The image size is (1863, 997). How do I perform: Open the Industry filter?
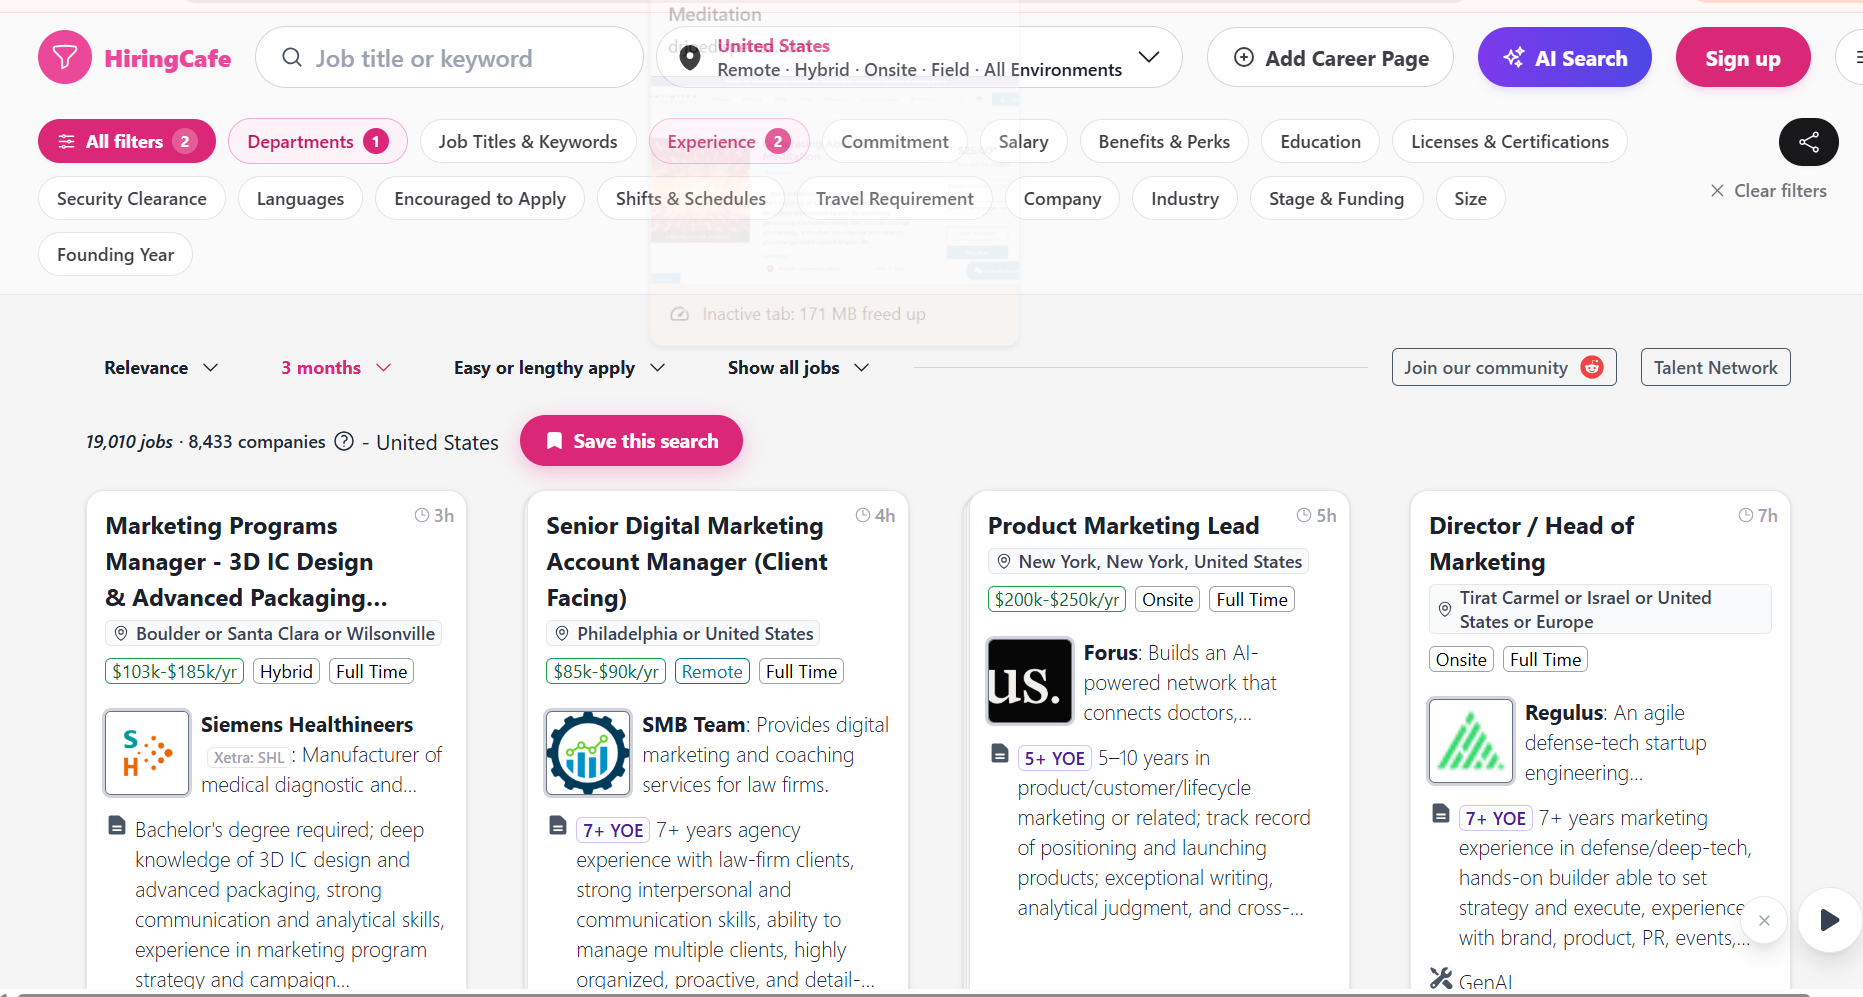[1185, 199]
